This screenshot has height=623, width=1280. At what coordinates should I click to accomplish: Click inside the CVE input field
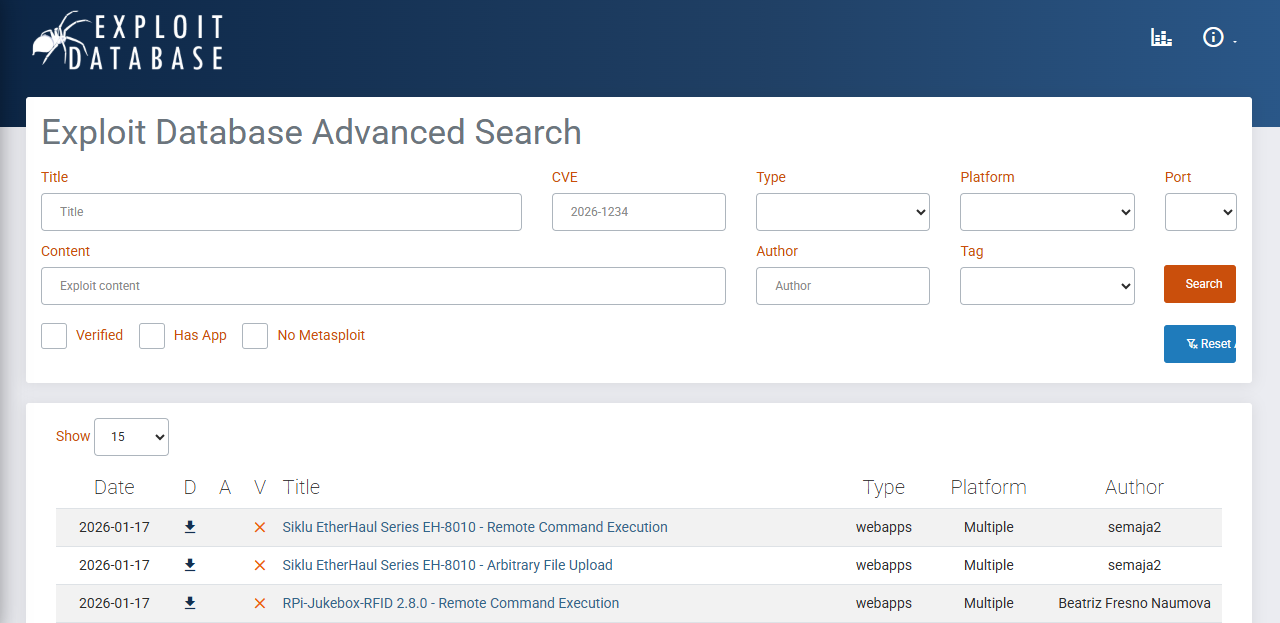(x=638, y=212)
